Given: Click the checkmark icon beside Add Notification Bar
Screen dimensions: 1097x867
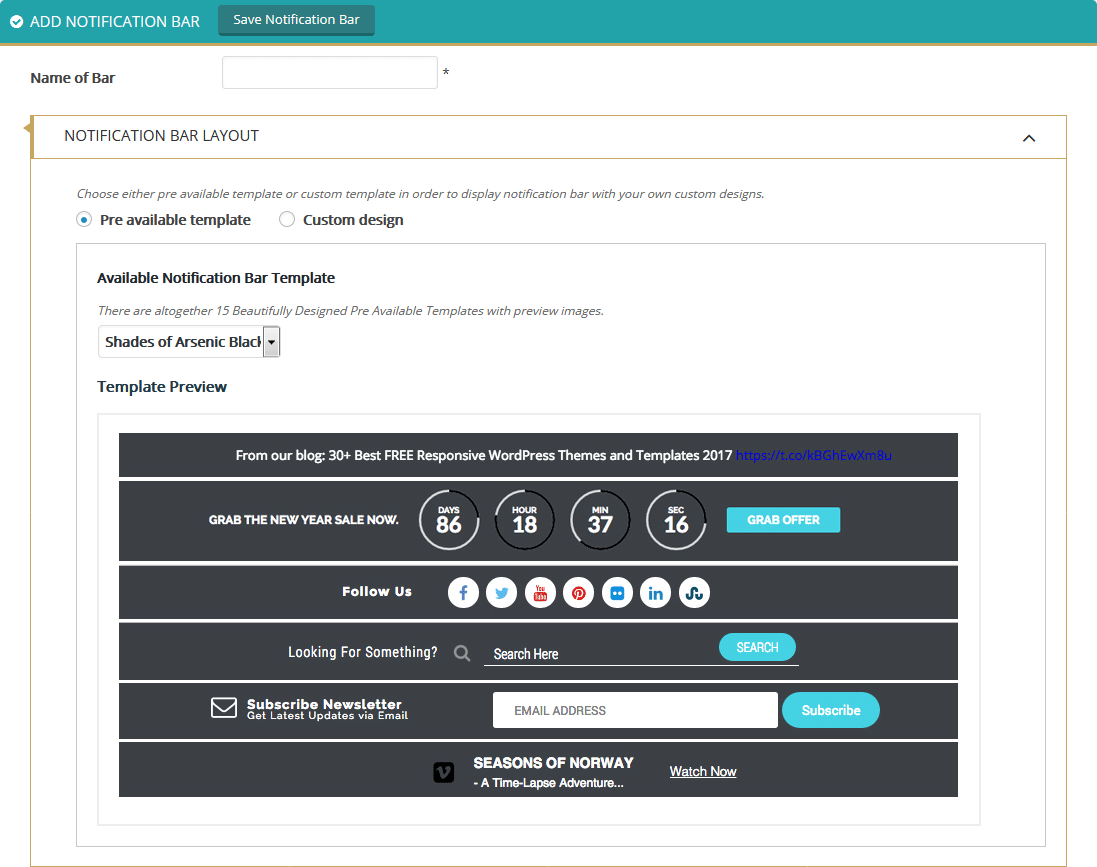Looking at the screenshot, I should (x=16, y=22).
